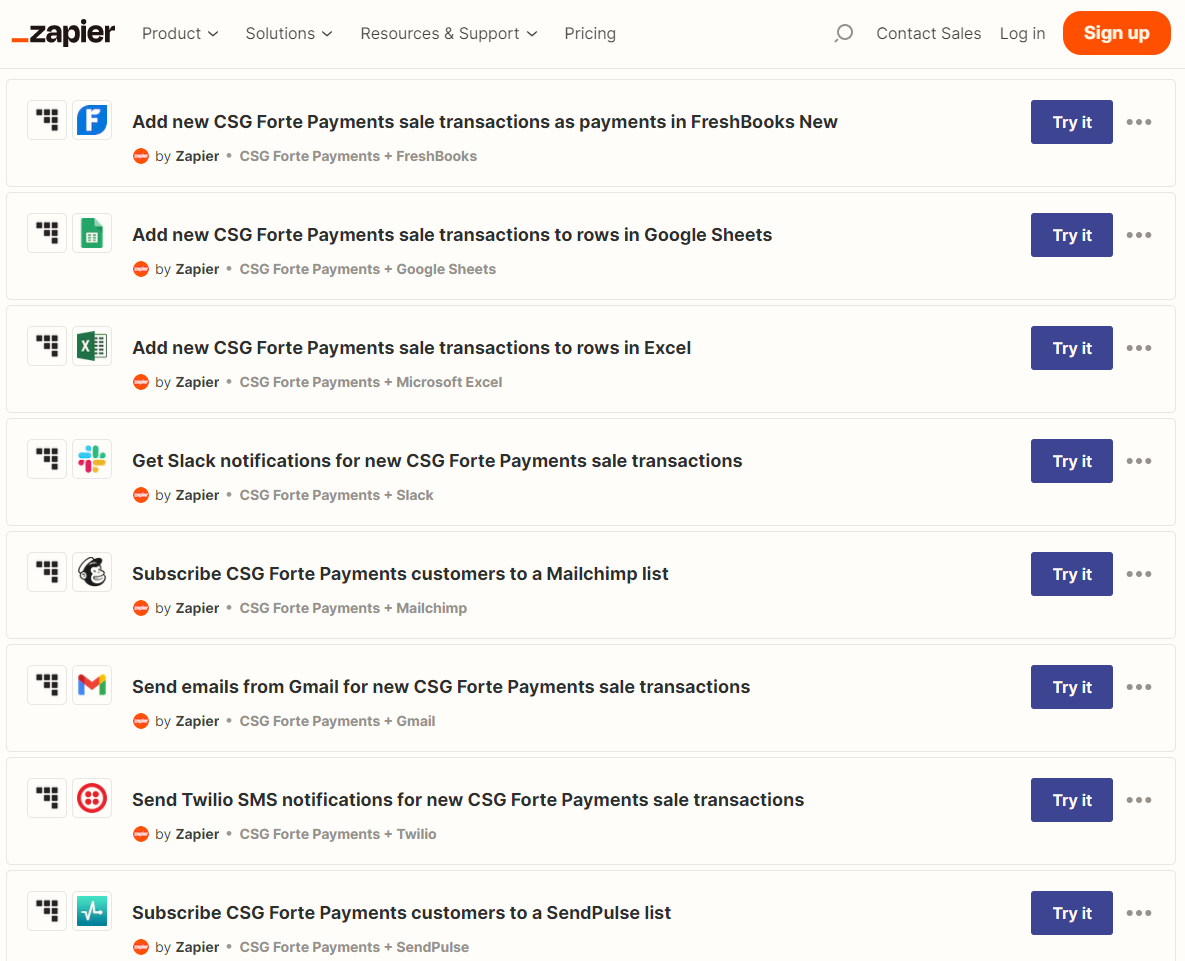Image resolution: width=1185 pixels, height=961 pixels.
Task: Try the Twilio SMS zap
Action: (1072, 799)
